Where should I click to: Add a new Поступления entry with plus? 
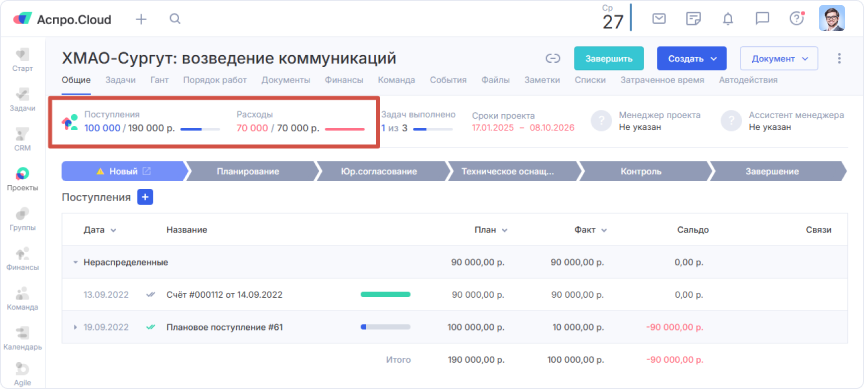[x=145, y=197]
